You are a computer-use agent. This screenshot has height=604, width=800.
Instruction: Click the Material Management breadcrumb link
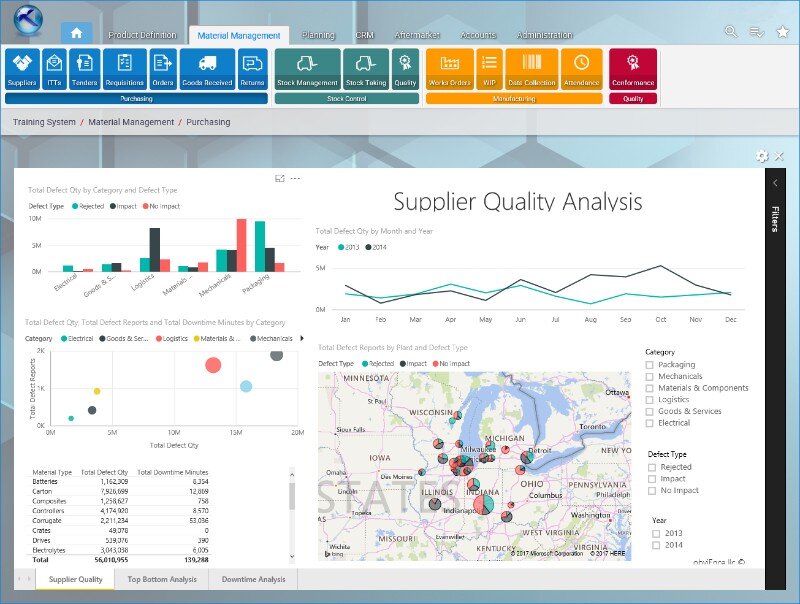pyautogui.click(x=129, y=122)
